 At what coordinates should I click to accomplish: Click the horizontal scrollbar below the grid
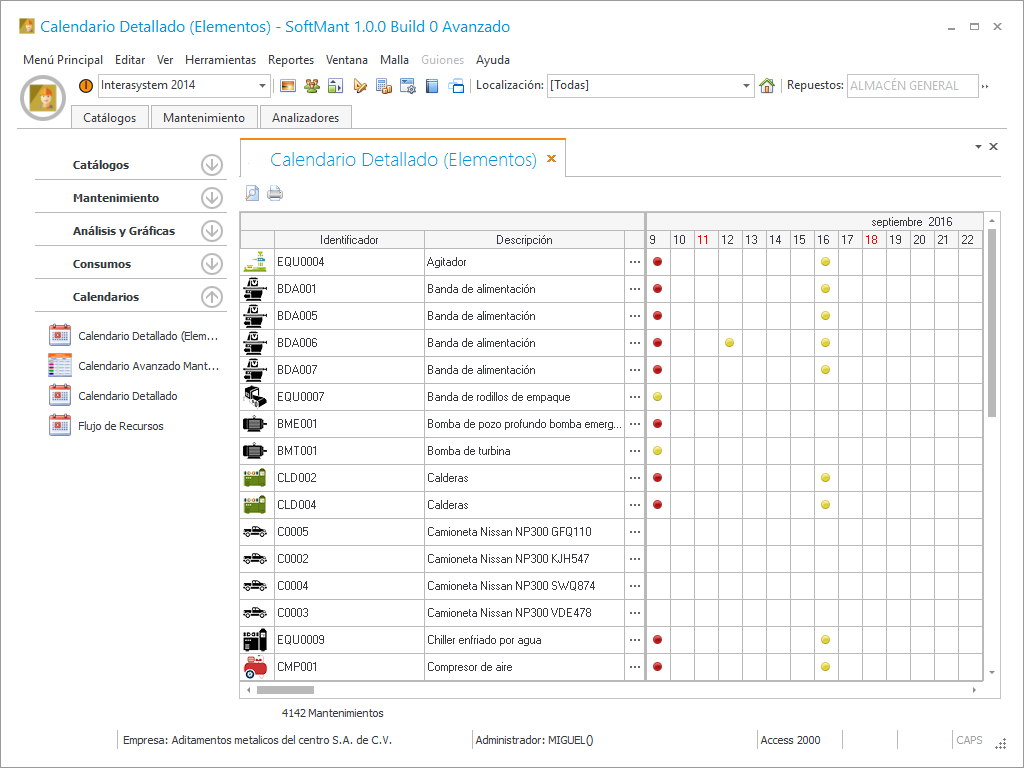tap(285, 690)
